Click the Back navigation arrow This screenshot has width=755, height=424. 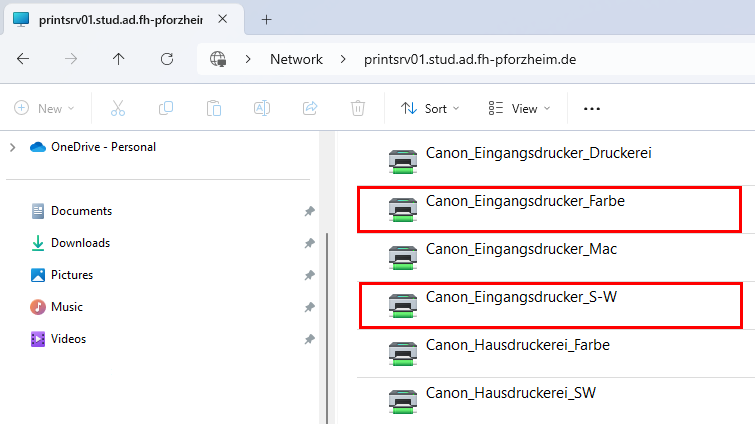coord(23,59)
